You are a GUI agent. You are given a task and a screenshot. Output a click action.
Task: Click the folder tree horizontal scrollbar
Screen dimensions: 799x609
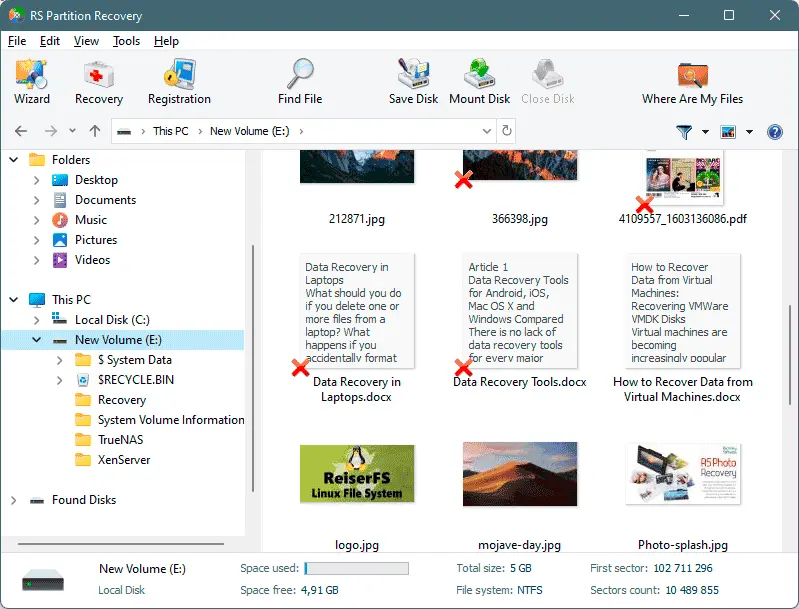point(121,544)
